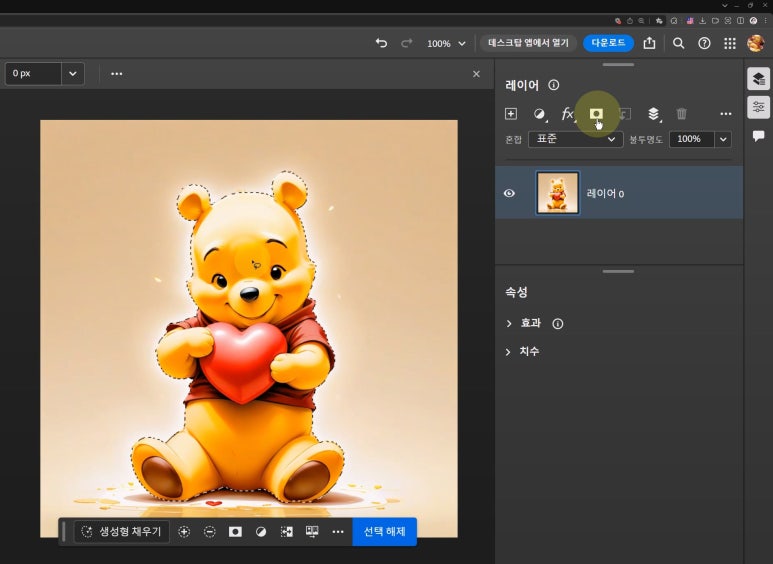Open the help question mark icon

(704, 43)
